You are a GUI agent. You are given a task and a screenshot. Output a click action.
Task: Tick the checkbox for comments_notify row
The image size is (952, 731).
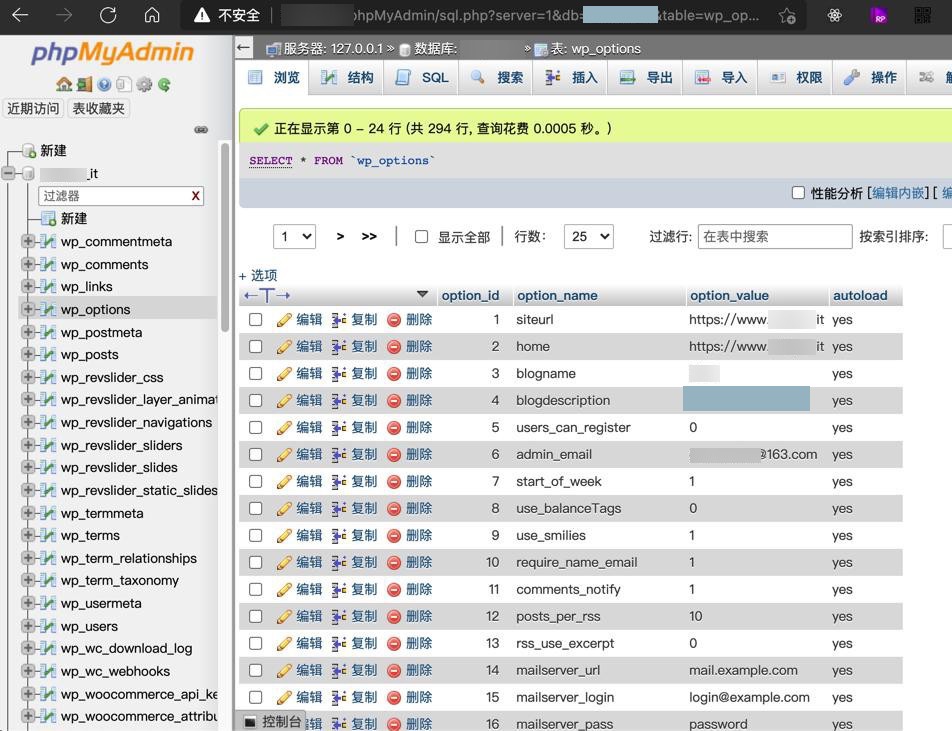(x=256, y=590)
